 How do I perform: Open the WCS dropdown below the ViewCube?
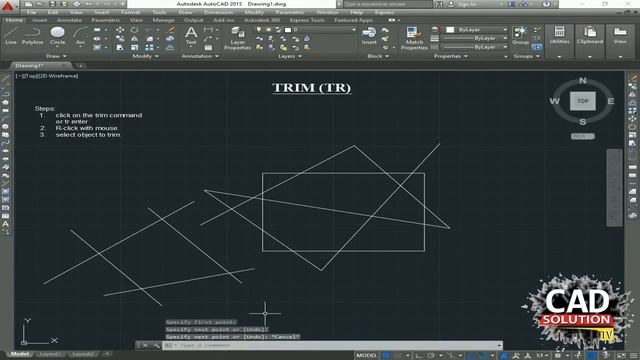tap(582, 136)
